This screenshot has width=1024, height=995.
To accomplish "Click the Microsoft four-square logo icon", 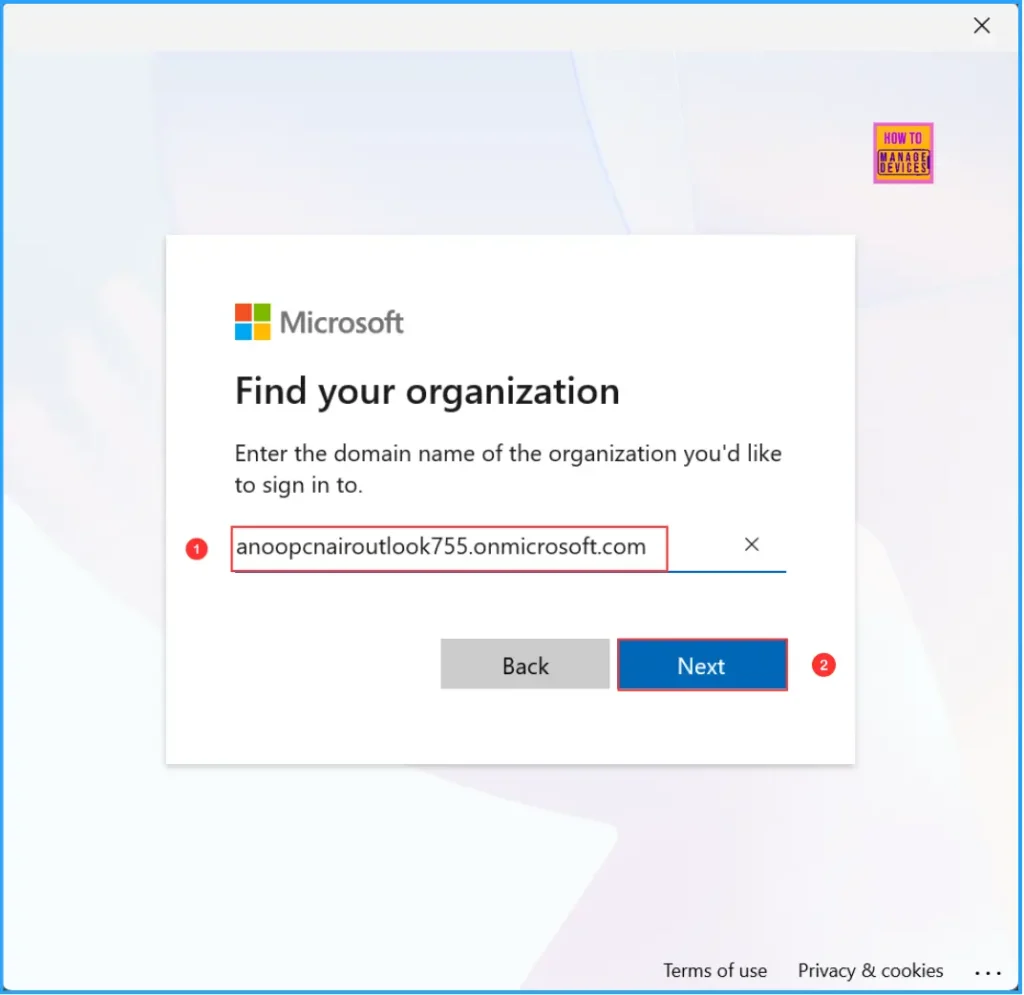I will coord(252,321).
